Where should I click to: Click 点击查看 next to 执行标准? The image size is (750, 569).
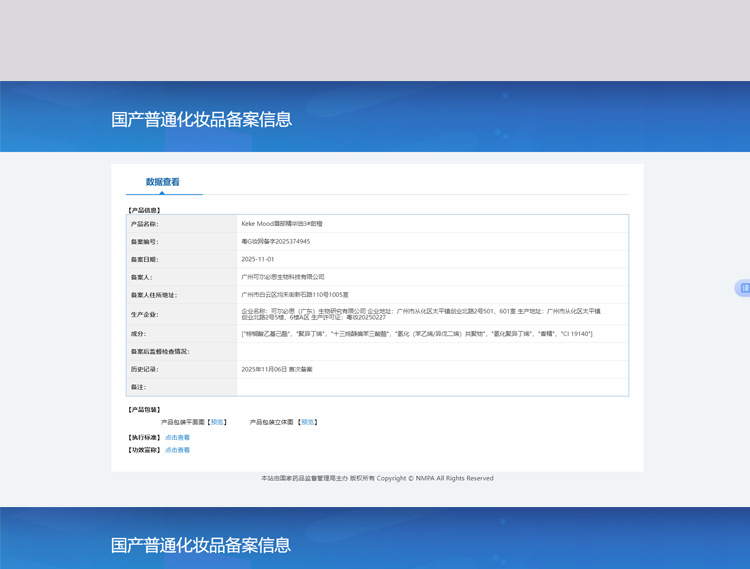tap(177, 438)
